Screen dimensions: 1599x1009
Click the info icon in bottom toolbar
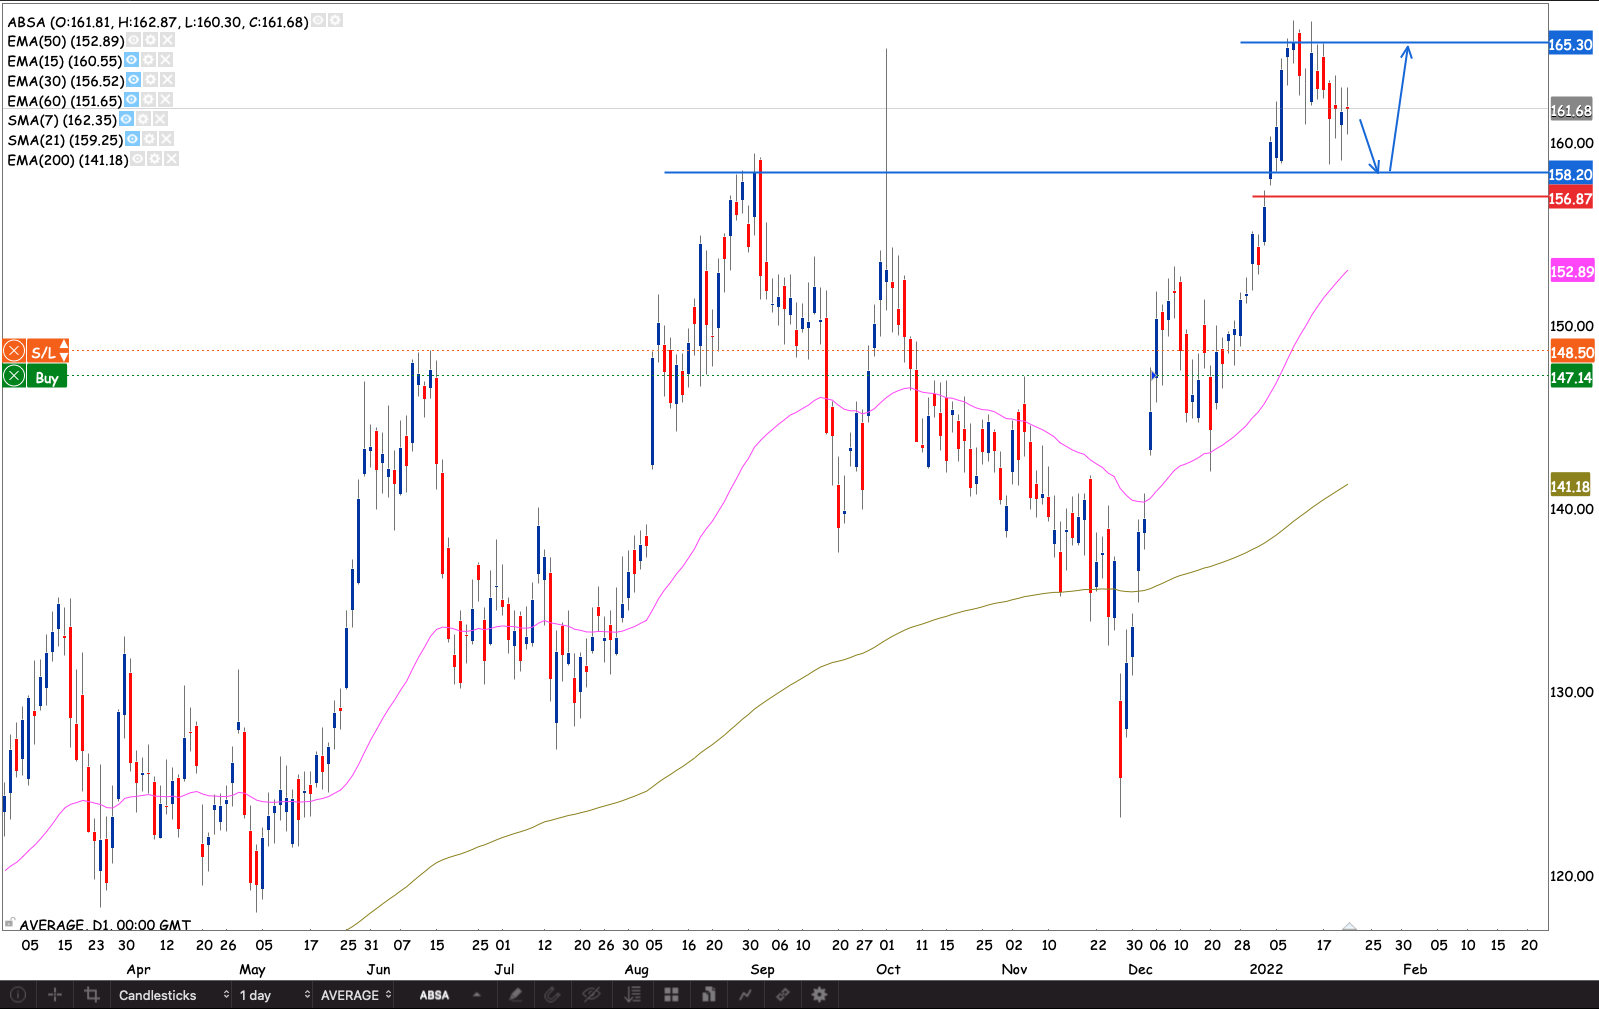coord(18,995)
